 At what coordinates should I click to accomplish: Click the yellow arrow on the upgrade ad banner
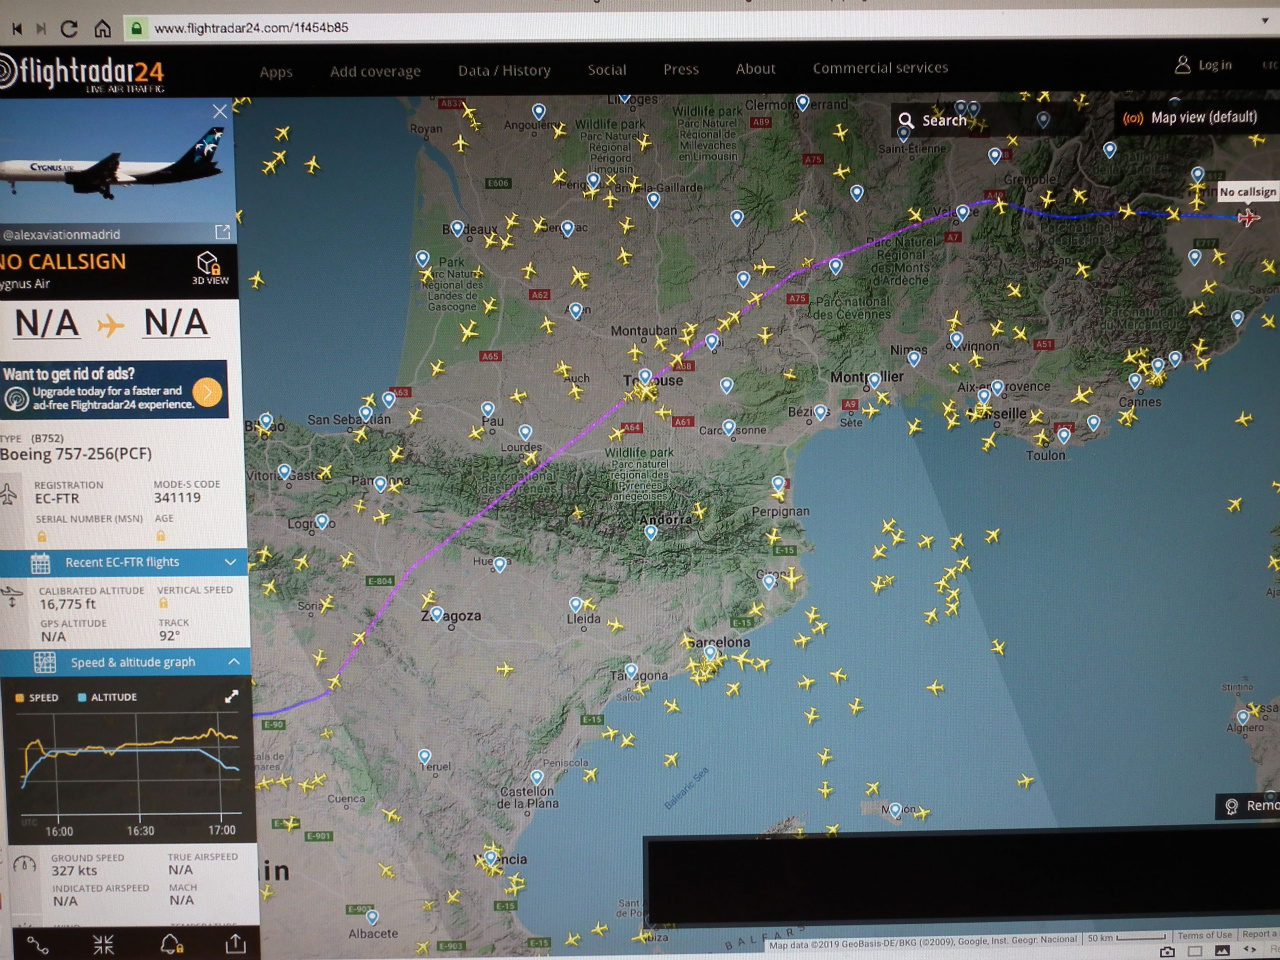[x=208, y=392]
